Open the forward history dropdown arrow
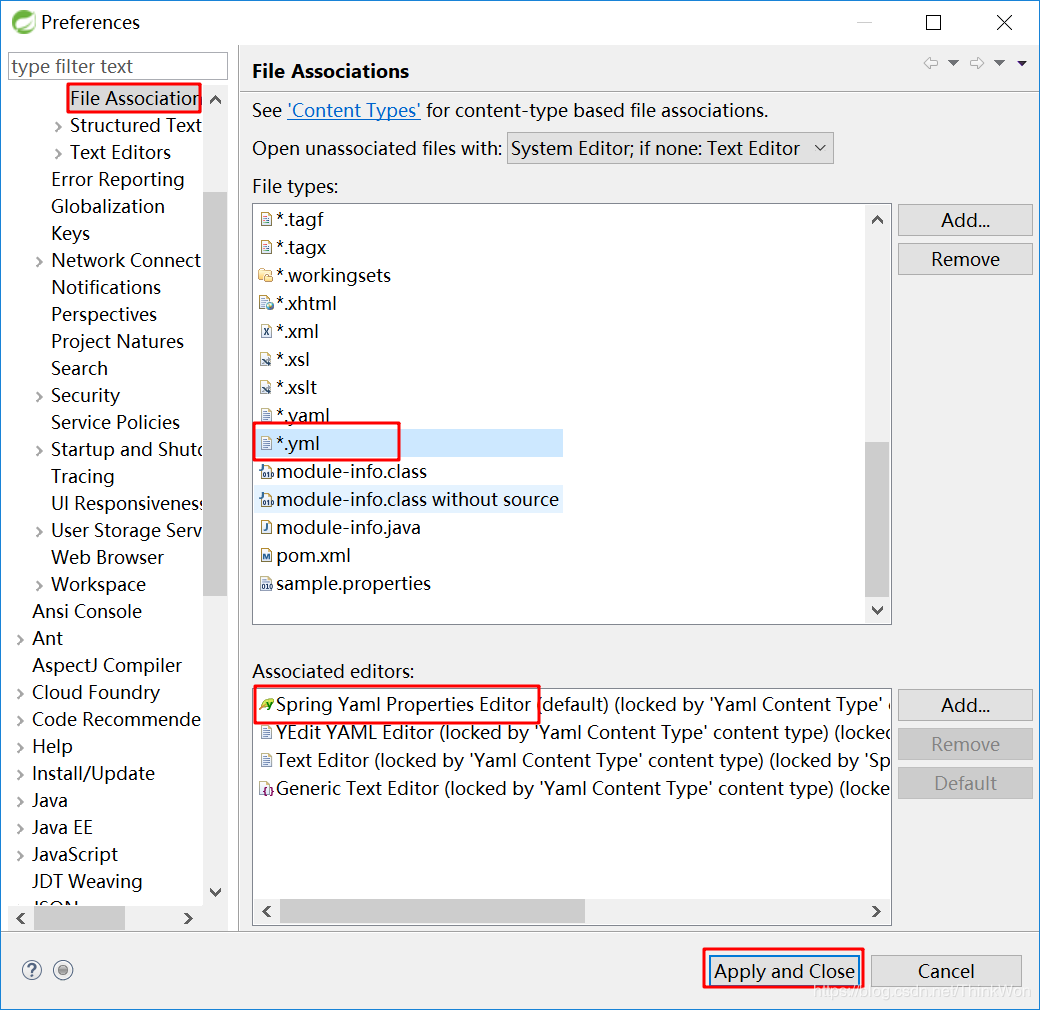Viewport: 1040px width, 1010px height. (x=1000, y=63)
